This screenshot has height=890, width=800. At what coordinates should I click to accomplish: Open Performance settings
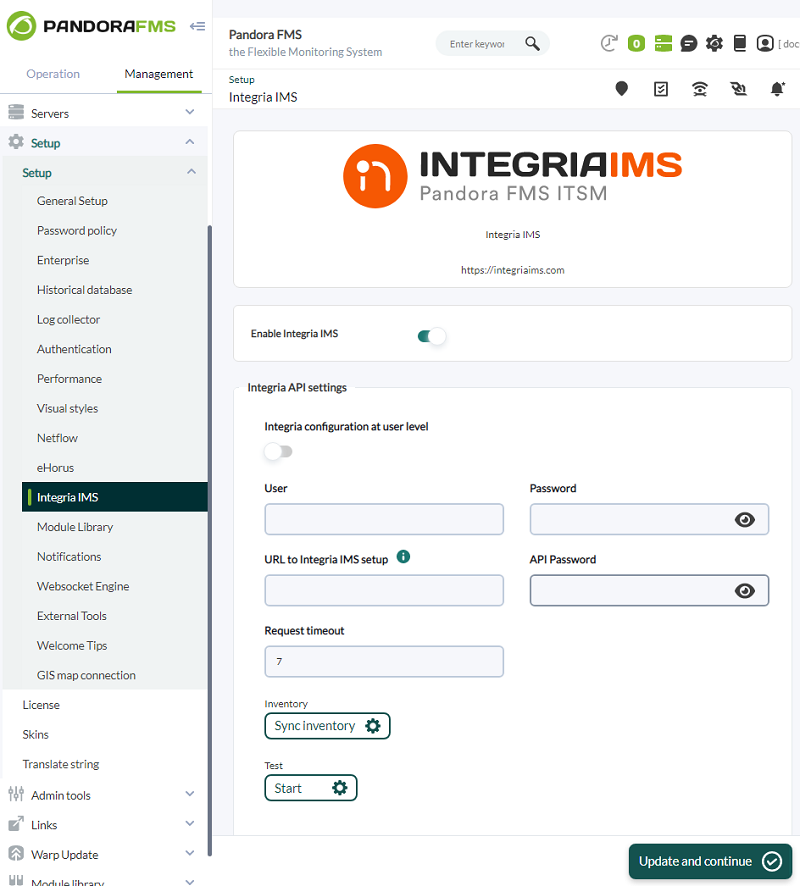pyautogui.click(x=69, y=379)
